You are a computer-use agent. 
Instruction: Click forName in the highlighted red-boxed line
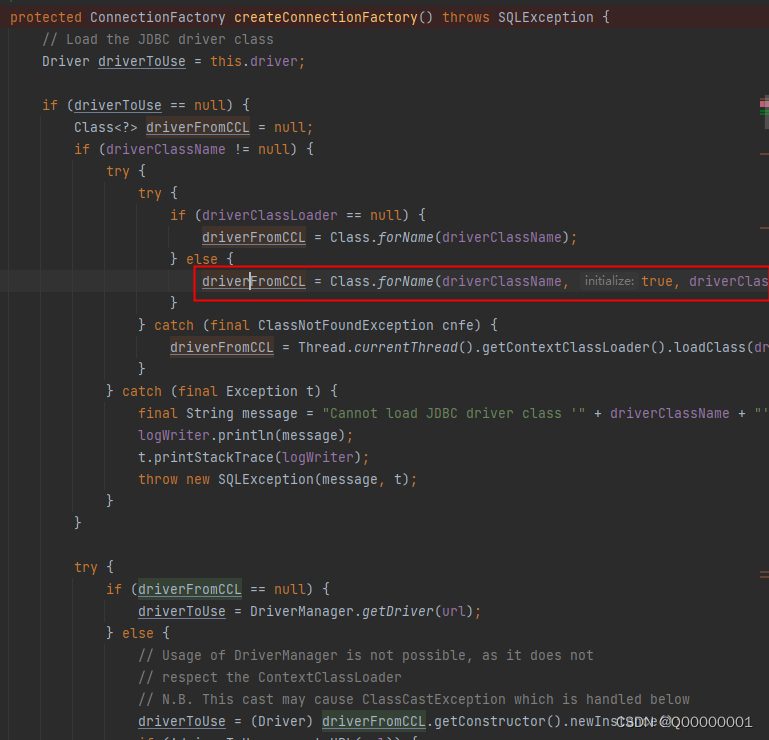click(x=405, y=282)
